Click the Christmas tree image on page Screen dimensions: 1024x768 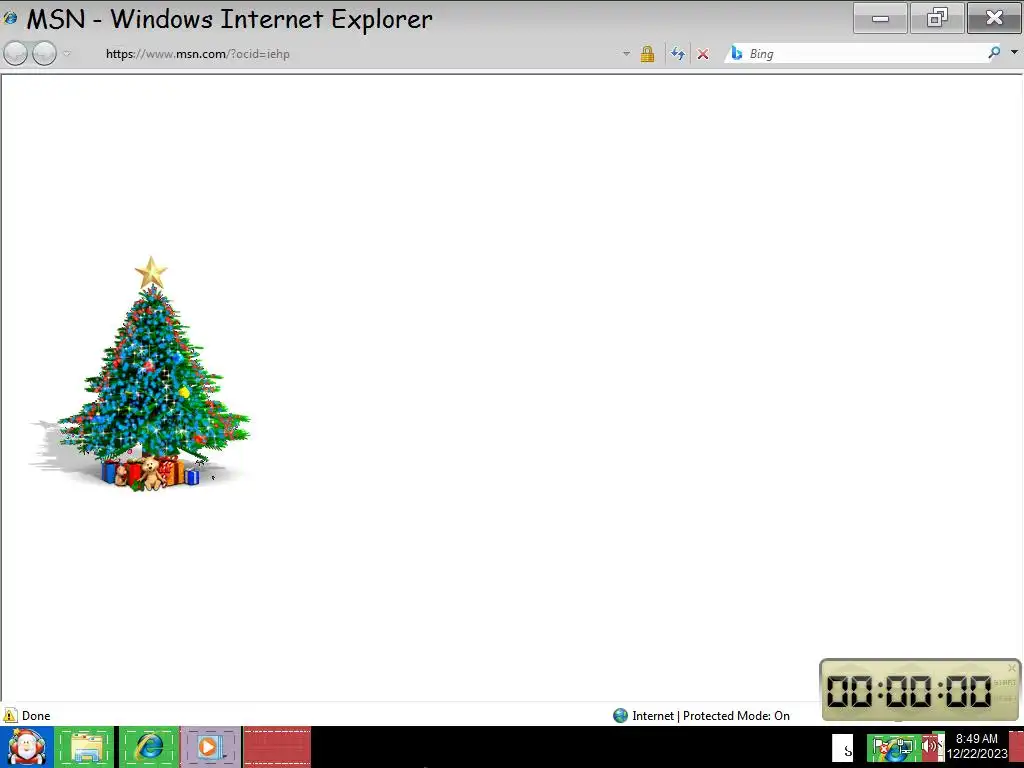point(139,374)
